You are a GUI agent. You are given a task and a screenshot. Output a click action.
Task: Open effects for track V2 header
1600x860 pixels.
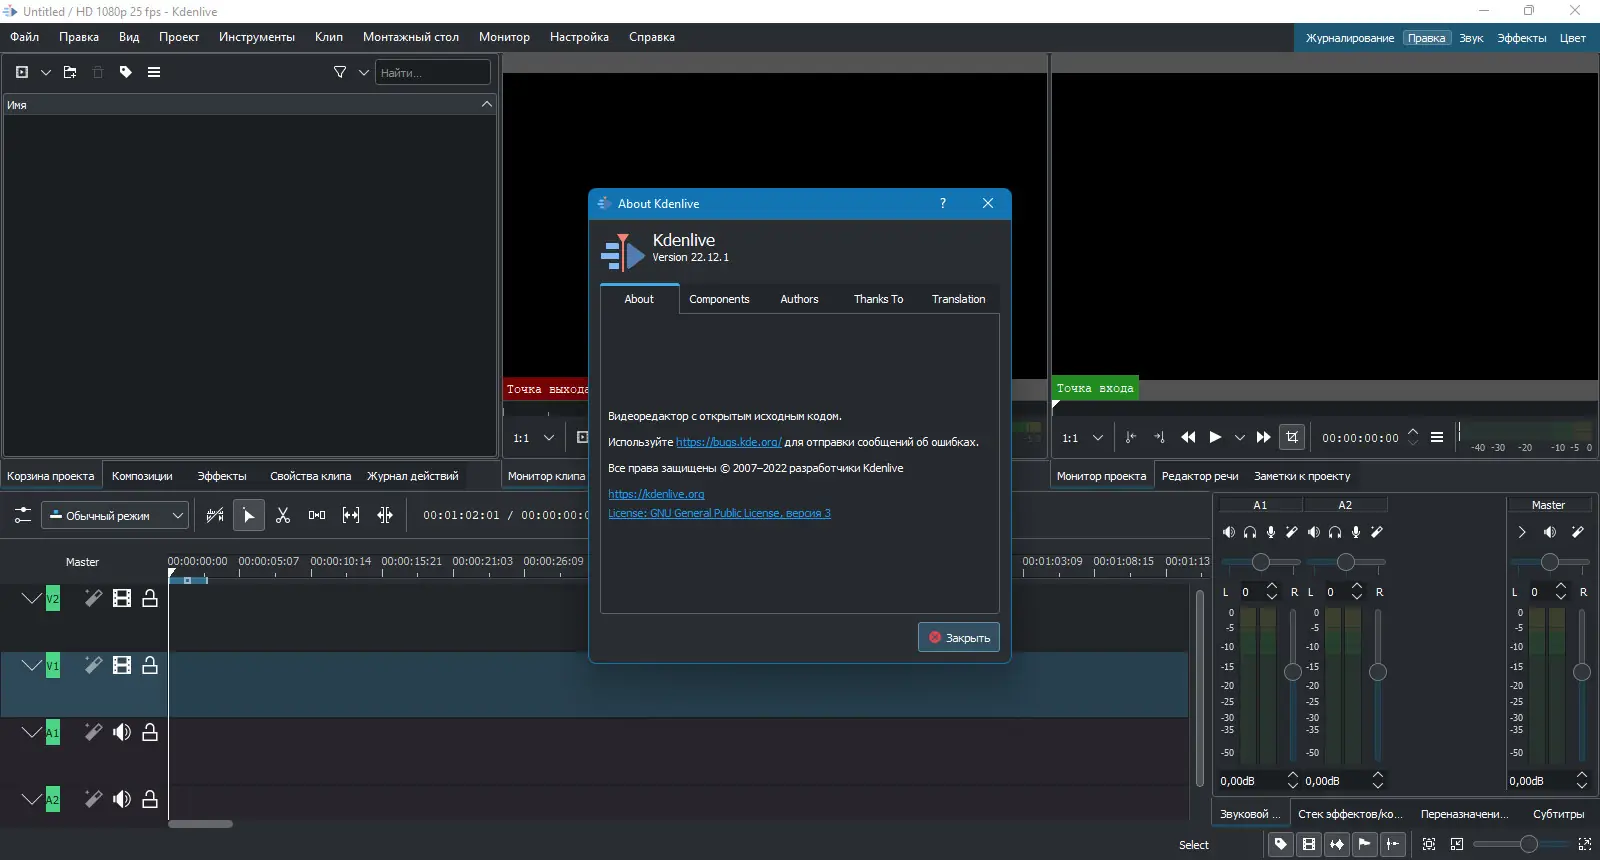click(x=93, y=598)
